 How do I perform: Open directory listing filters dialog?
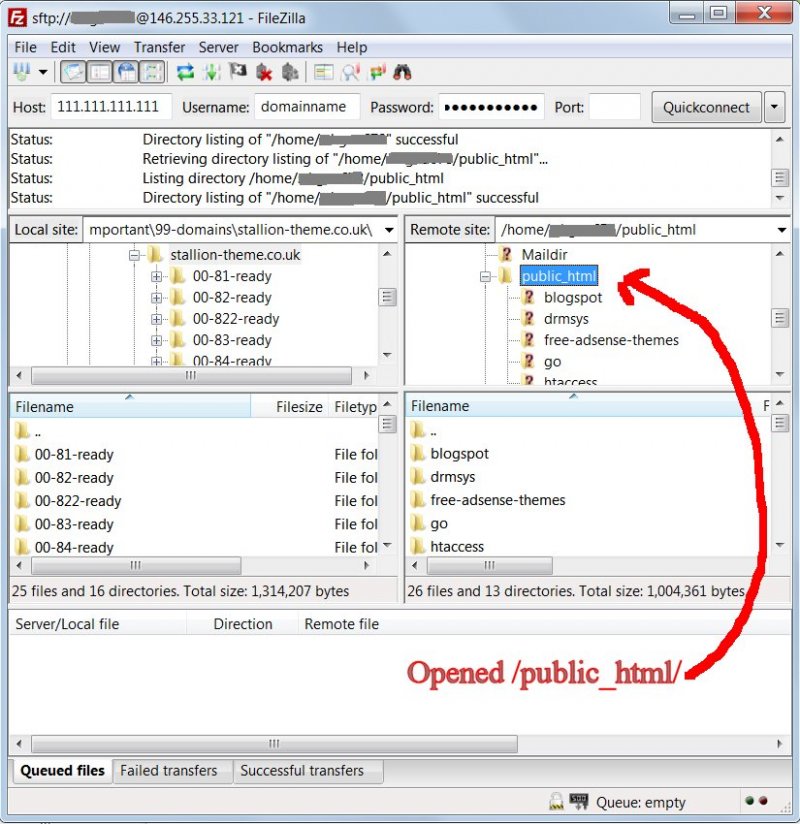click(323, 72)
